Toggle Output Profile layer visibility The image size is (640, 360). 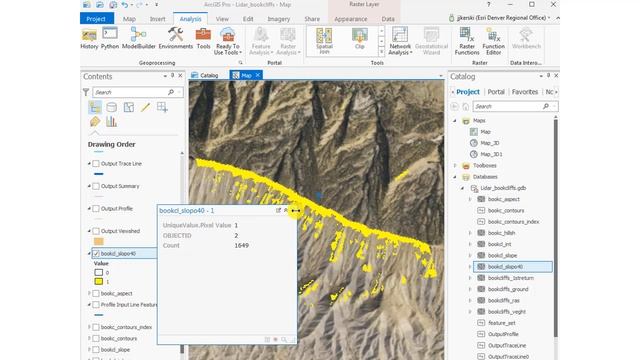(96, 209)
